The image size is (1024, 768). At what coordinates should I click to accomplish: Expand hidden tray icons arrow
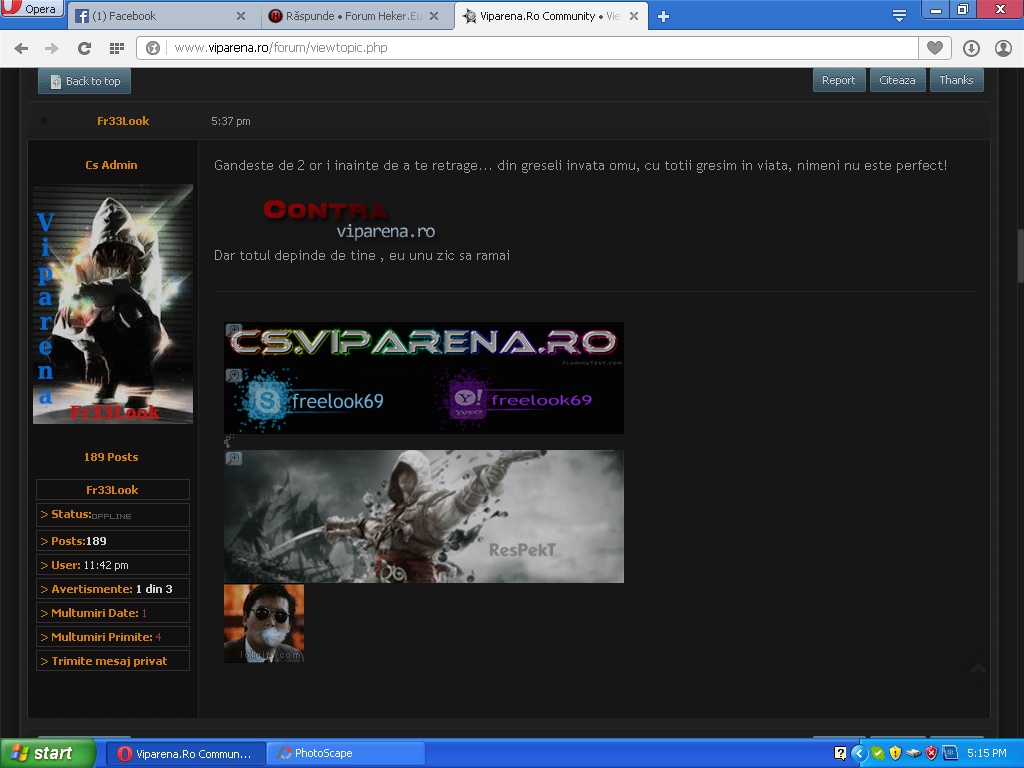[859, 753]
